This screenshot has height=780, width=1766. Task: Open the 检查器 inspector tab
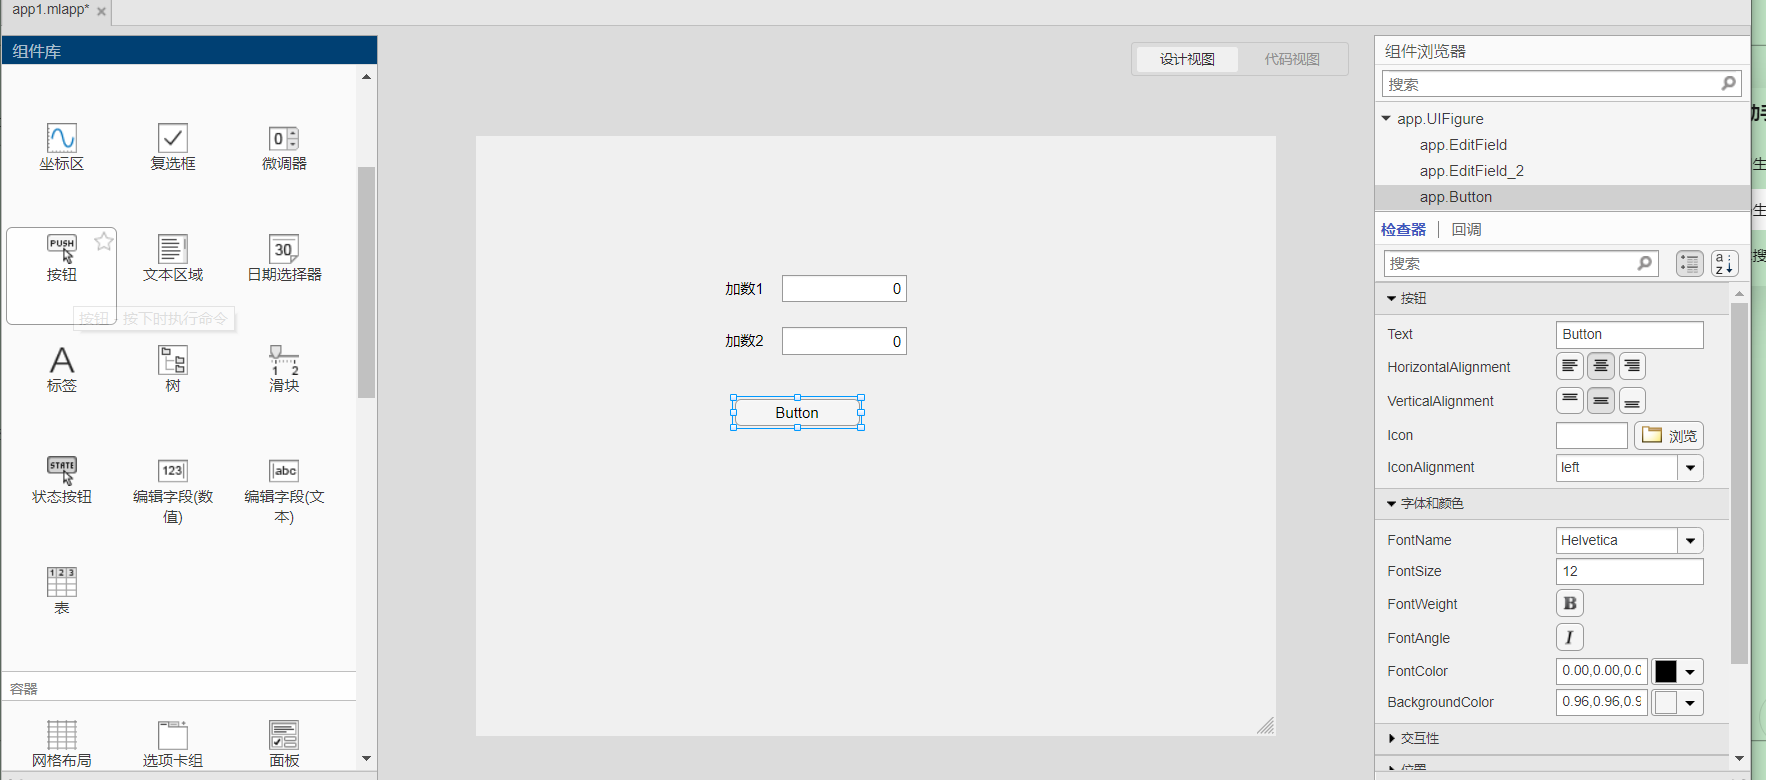pos(1403,229)
